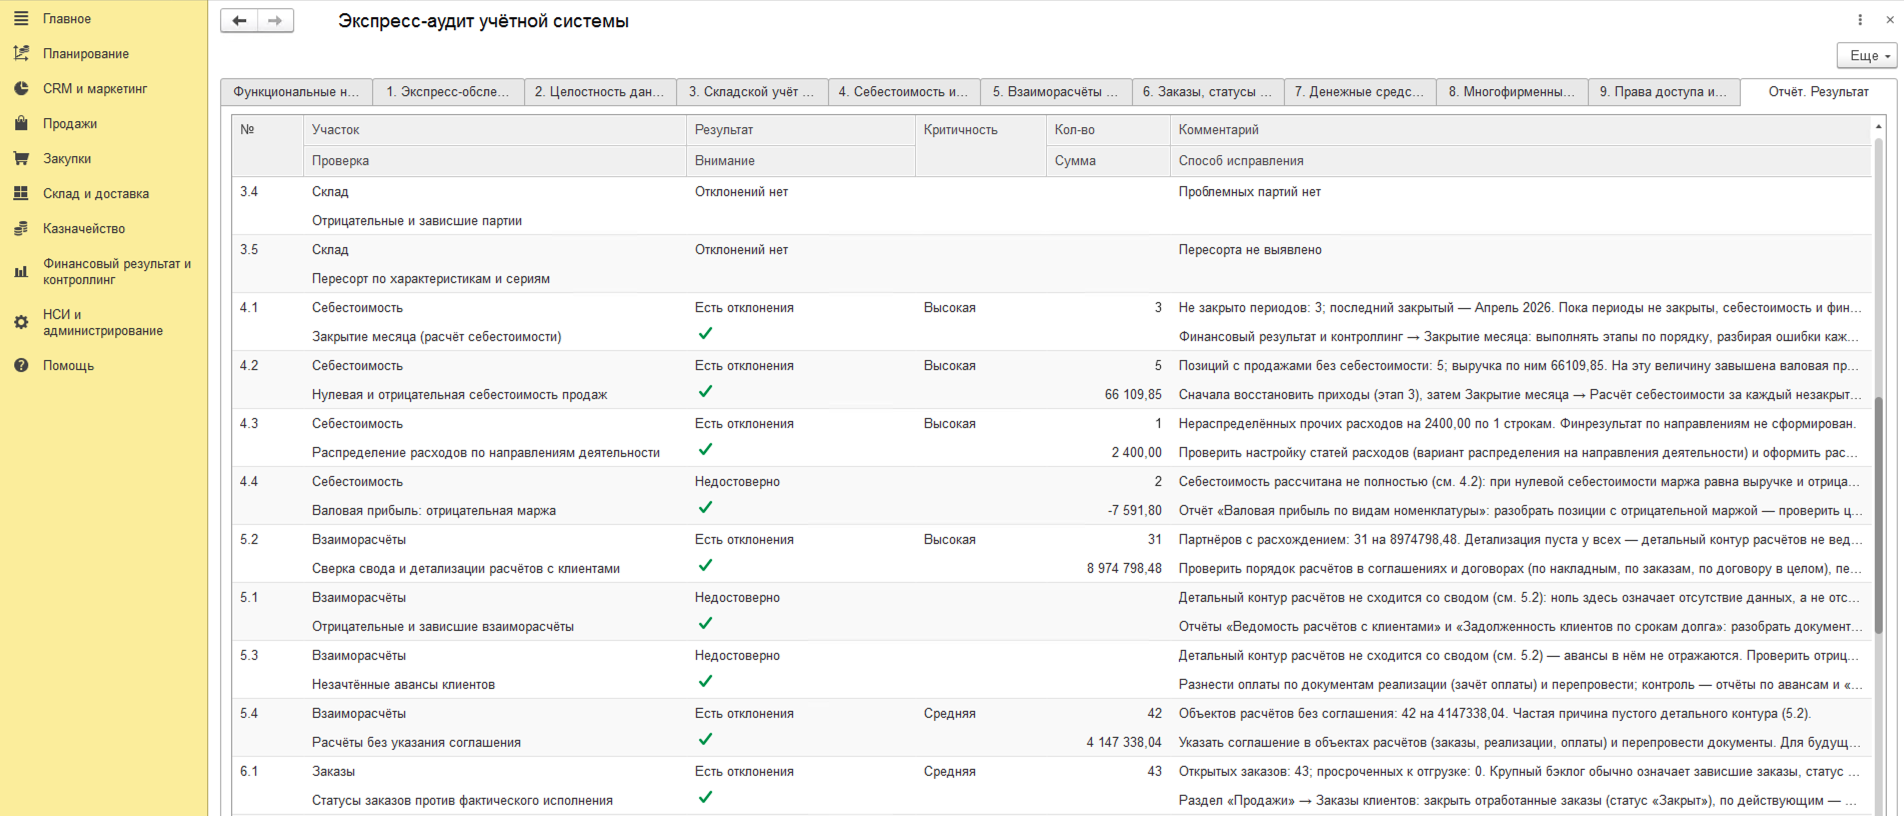
Task: Open the 2. Целостность дан... tab
Action: pos(600,92)
